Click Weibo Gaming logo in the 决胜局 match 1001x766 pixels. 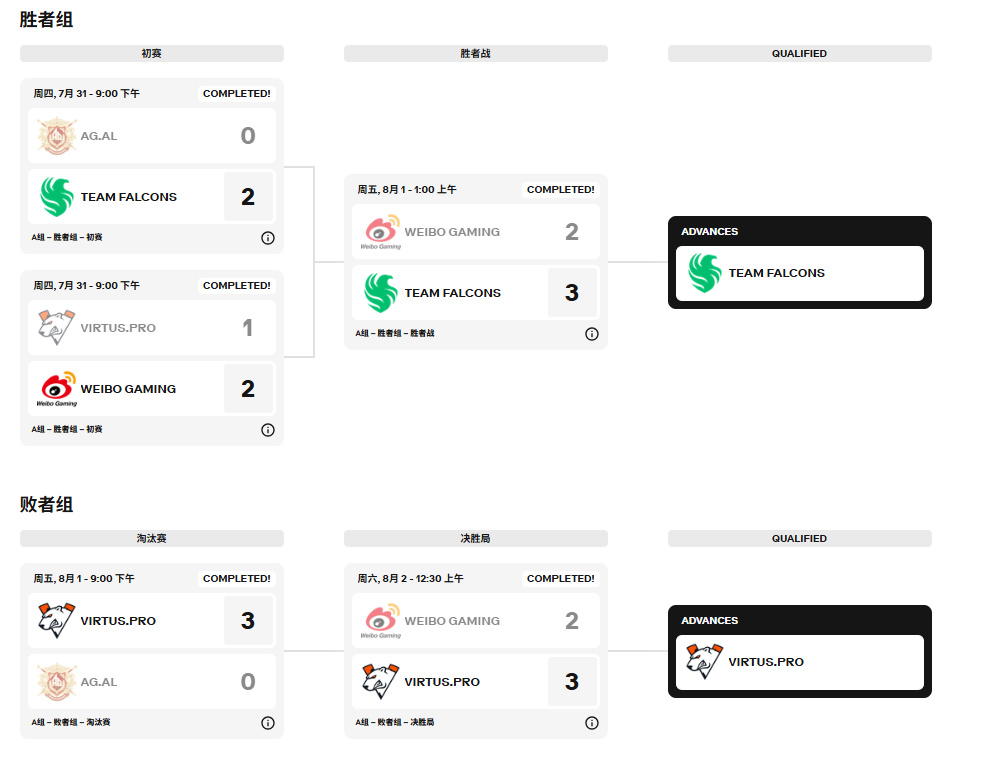pyautogui.click(x=380, y=621)
